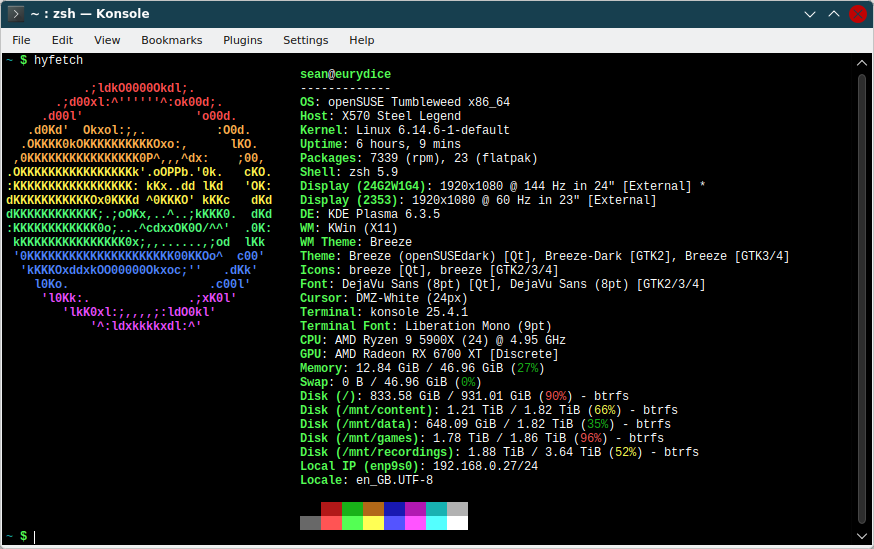Click the 'Liberation Mono (9pt)' value
This screenshot has width=874, height=549.
point(478,326)
